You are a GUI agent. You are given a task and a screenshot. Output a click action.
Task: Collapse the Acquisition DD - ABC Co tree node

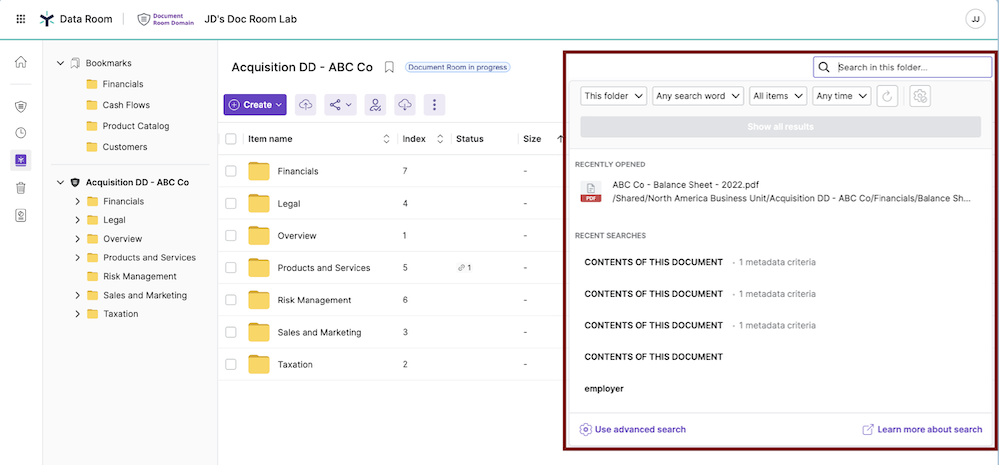click(61, 182)
